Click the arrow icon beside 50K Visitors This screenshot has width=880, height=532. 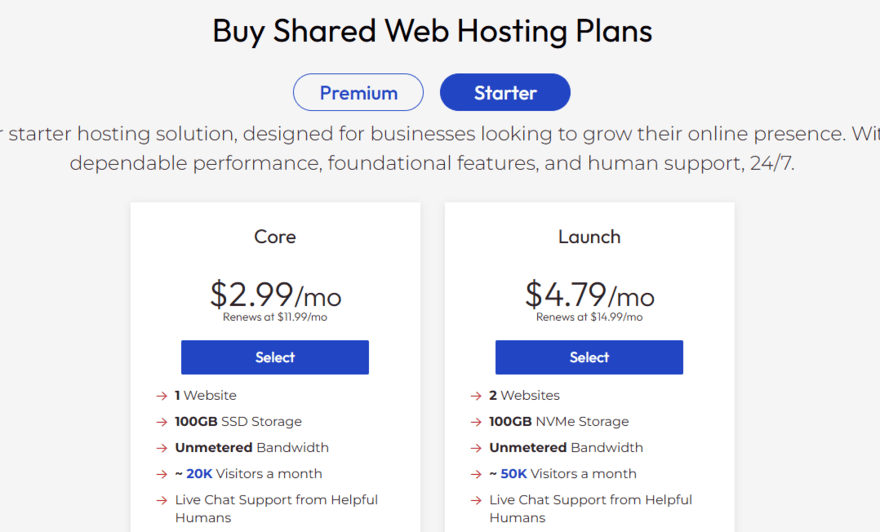point(476,474)
